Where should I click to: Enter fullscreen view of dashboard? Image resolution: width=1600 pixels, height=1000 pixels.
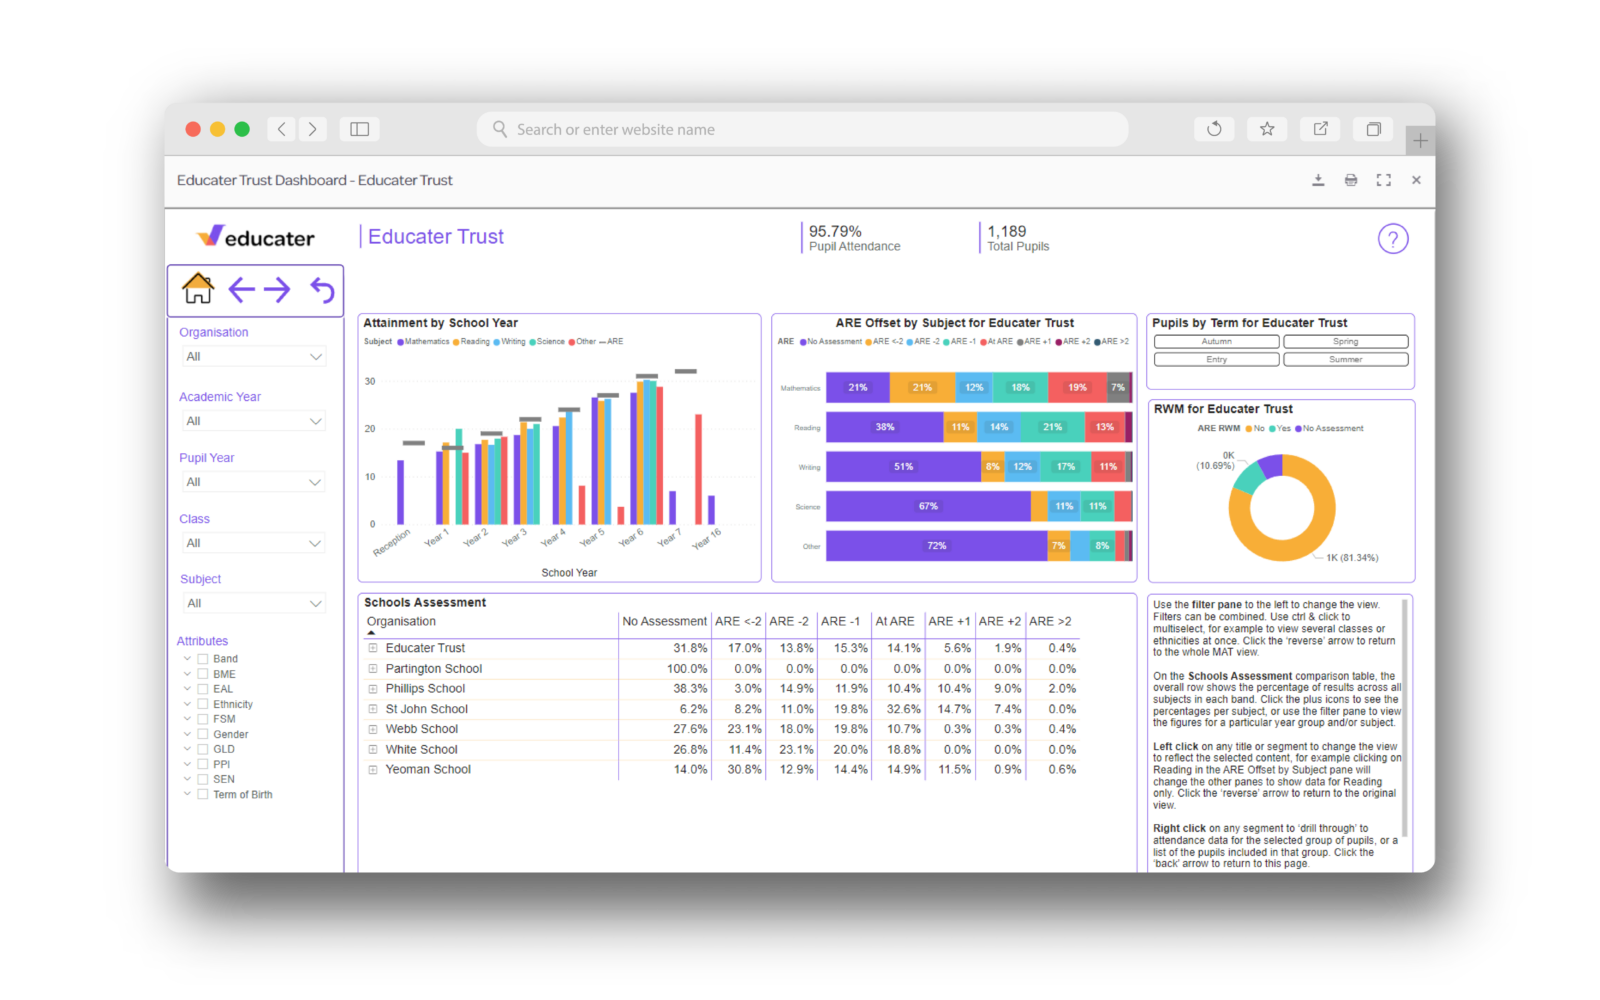tap(1384, 180)
